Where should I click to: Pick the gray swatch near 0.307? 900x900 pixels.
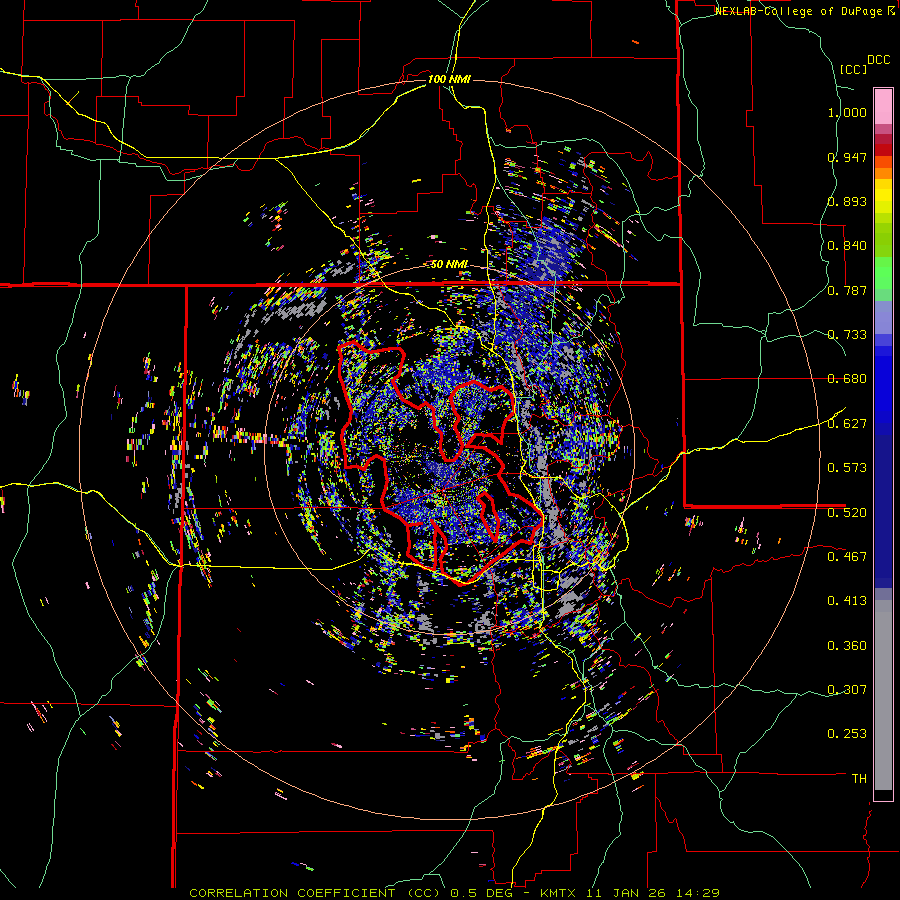(x=883, y=700)
